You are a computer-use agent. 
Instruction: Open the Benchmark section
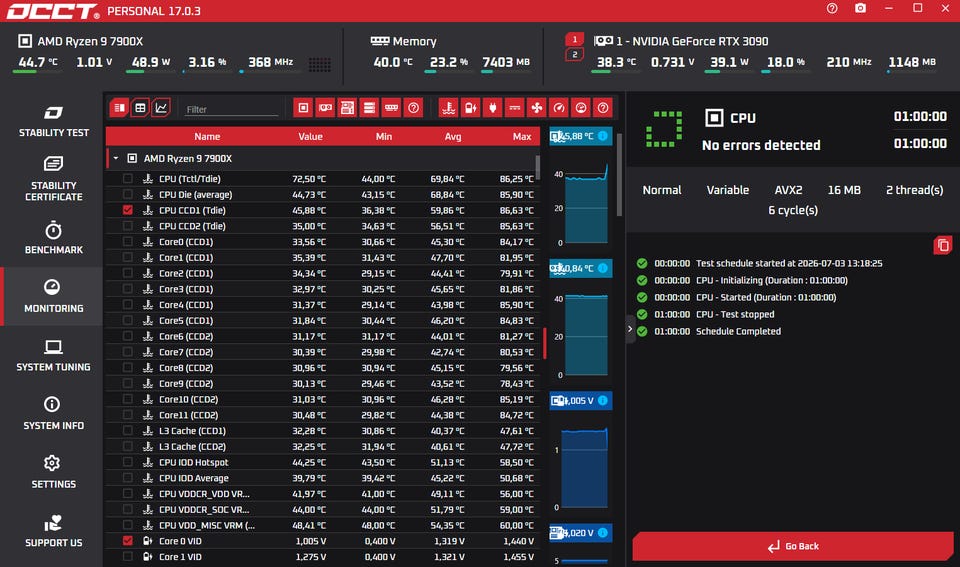click(53, 238)
